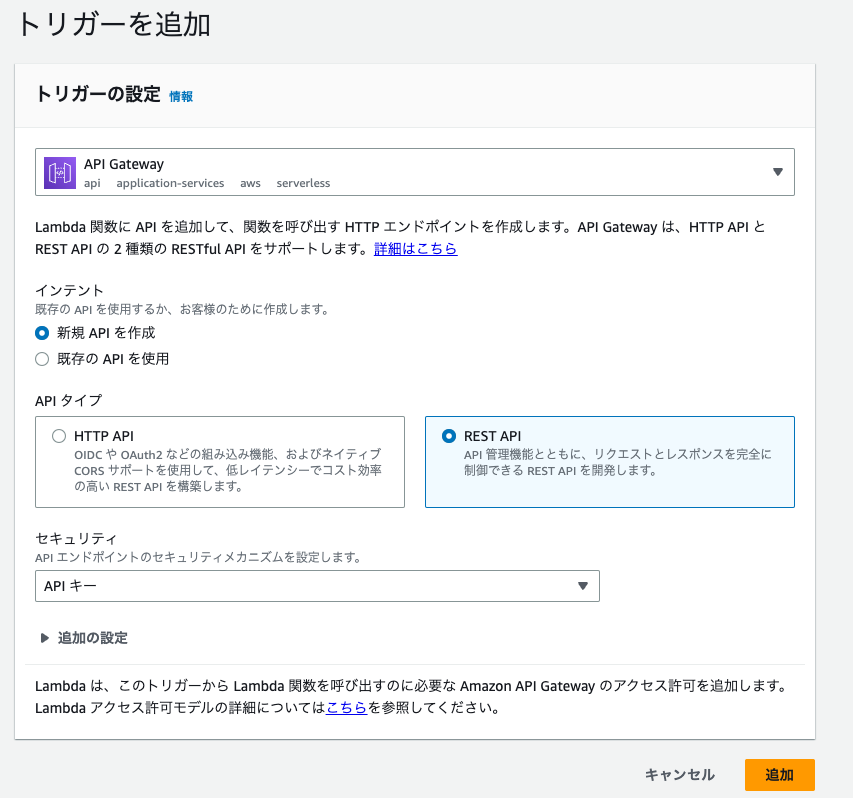Open the セキュリティ API キー dropdown
853x798 pixels.
coord(317,586)
